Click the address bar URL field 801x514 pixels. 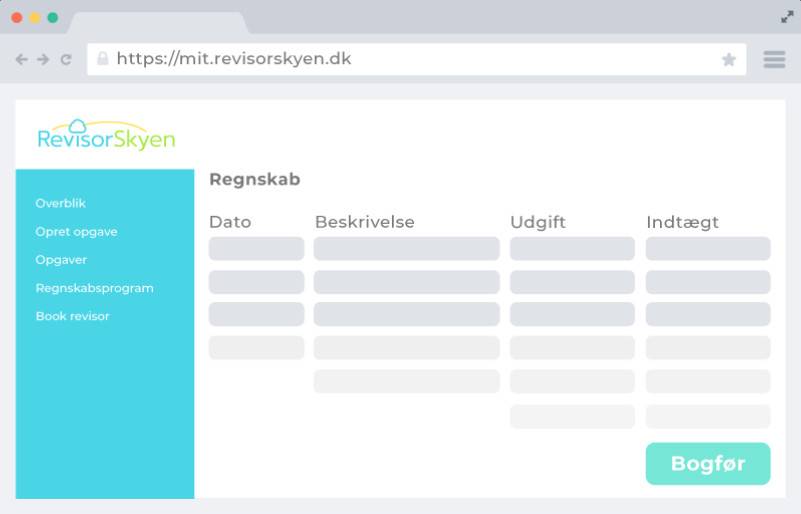[400, 59]
